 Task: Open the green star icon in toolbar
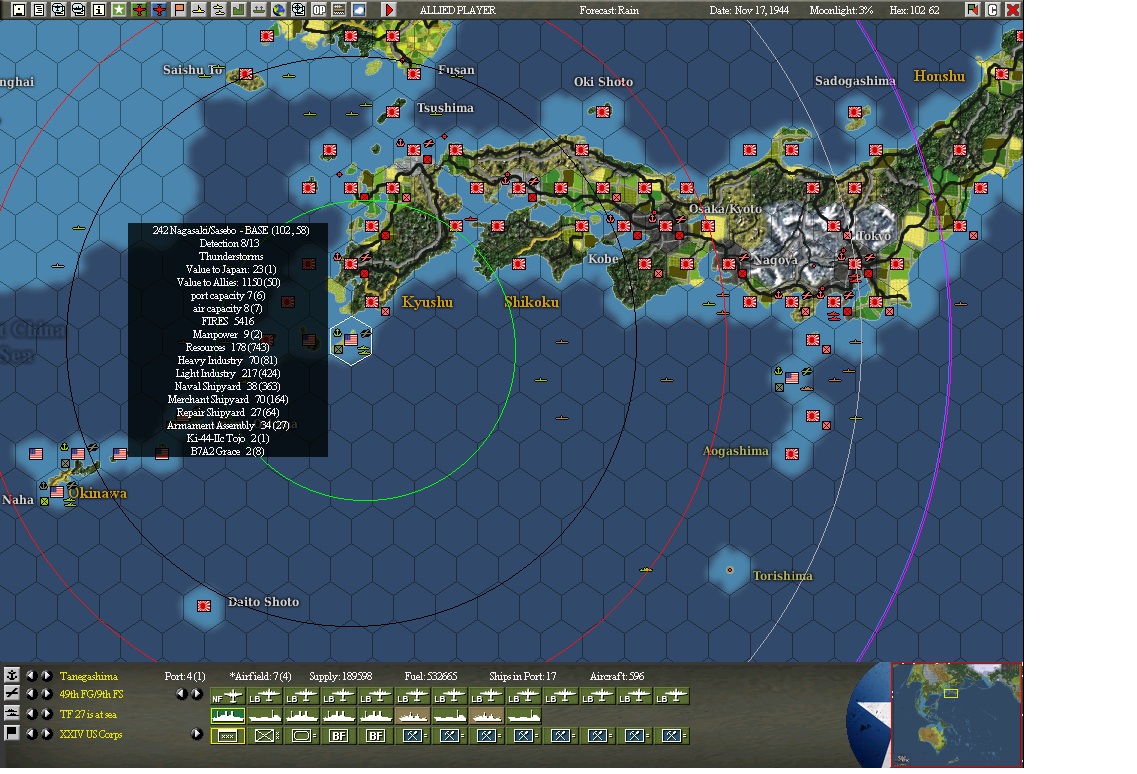118,9
